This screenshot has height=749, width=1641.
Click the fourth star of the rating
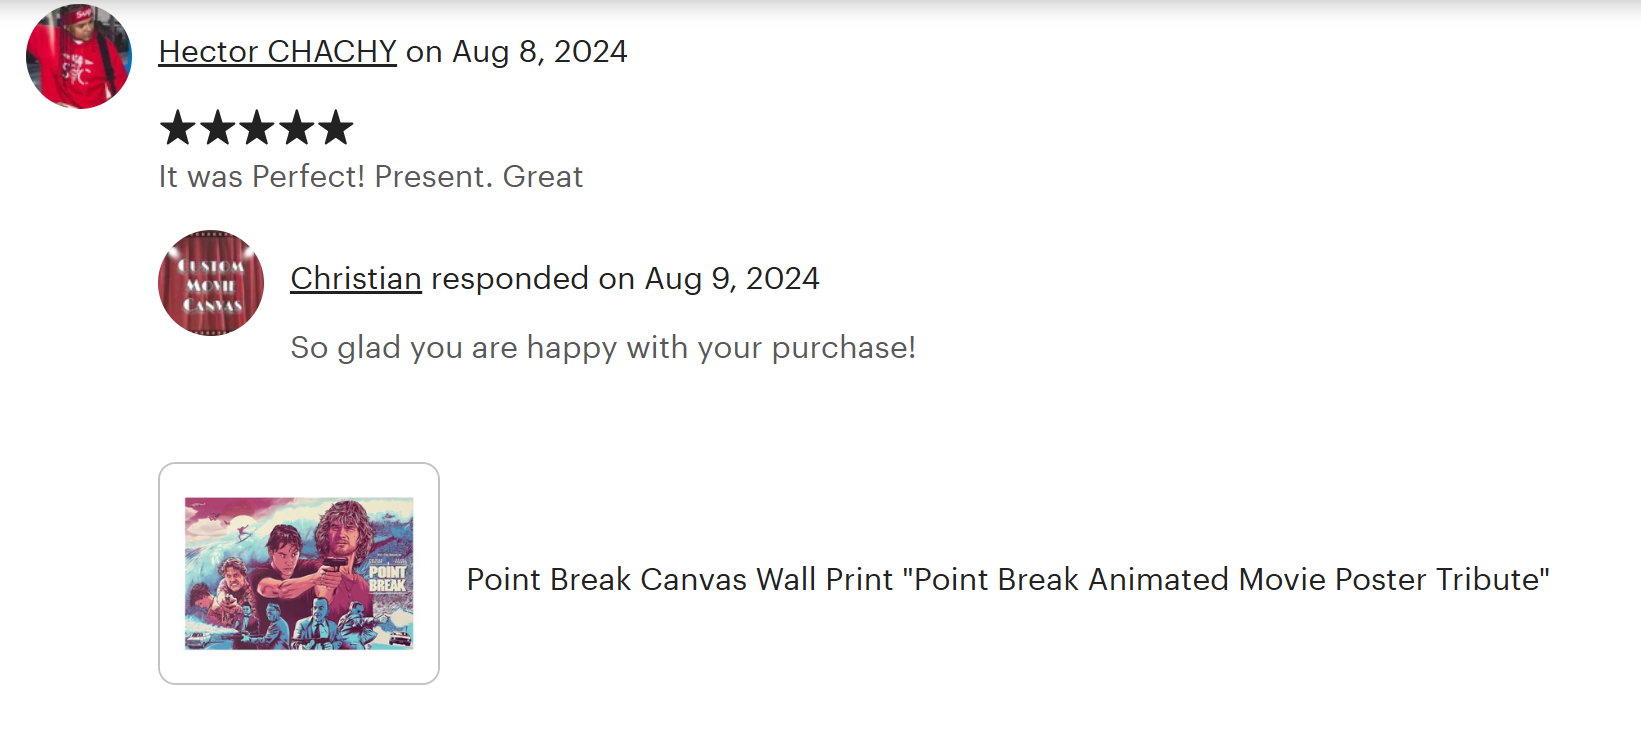point(295,128)
